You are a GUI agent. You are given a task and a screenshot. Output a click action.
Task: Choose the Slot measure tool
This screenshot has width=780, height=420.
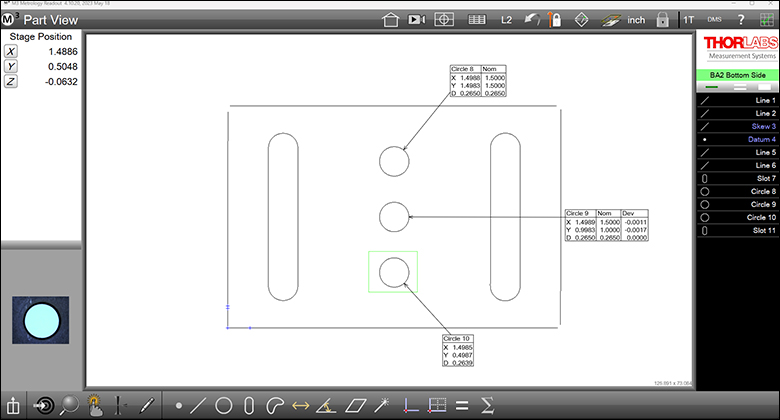(249, 406)
